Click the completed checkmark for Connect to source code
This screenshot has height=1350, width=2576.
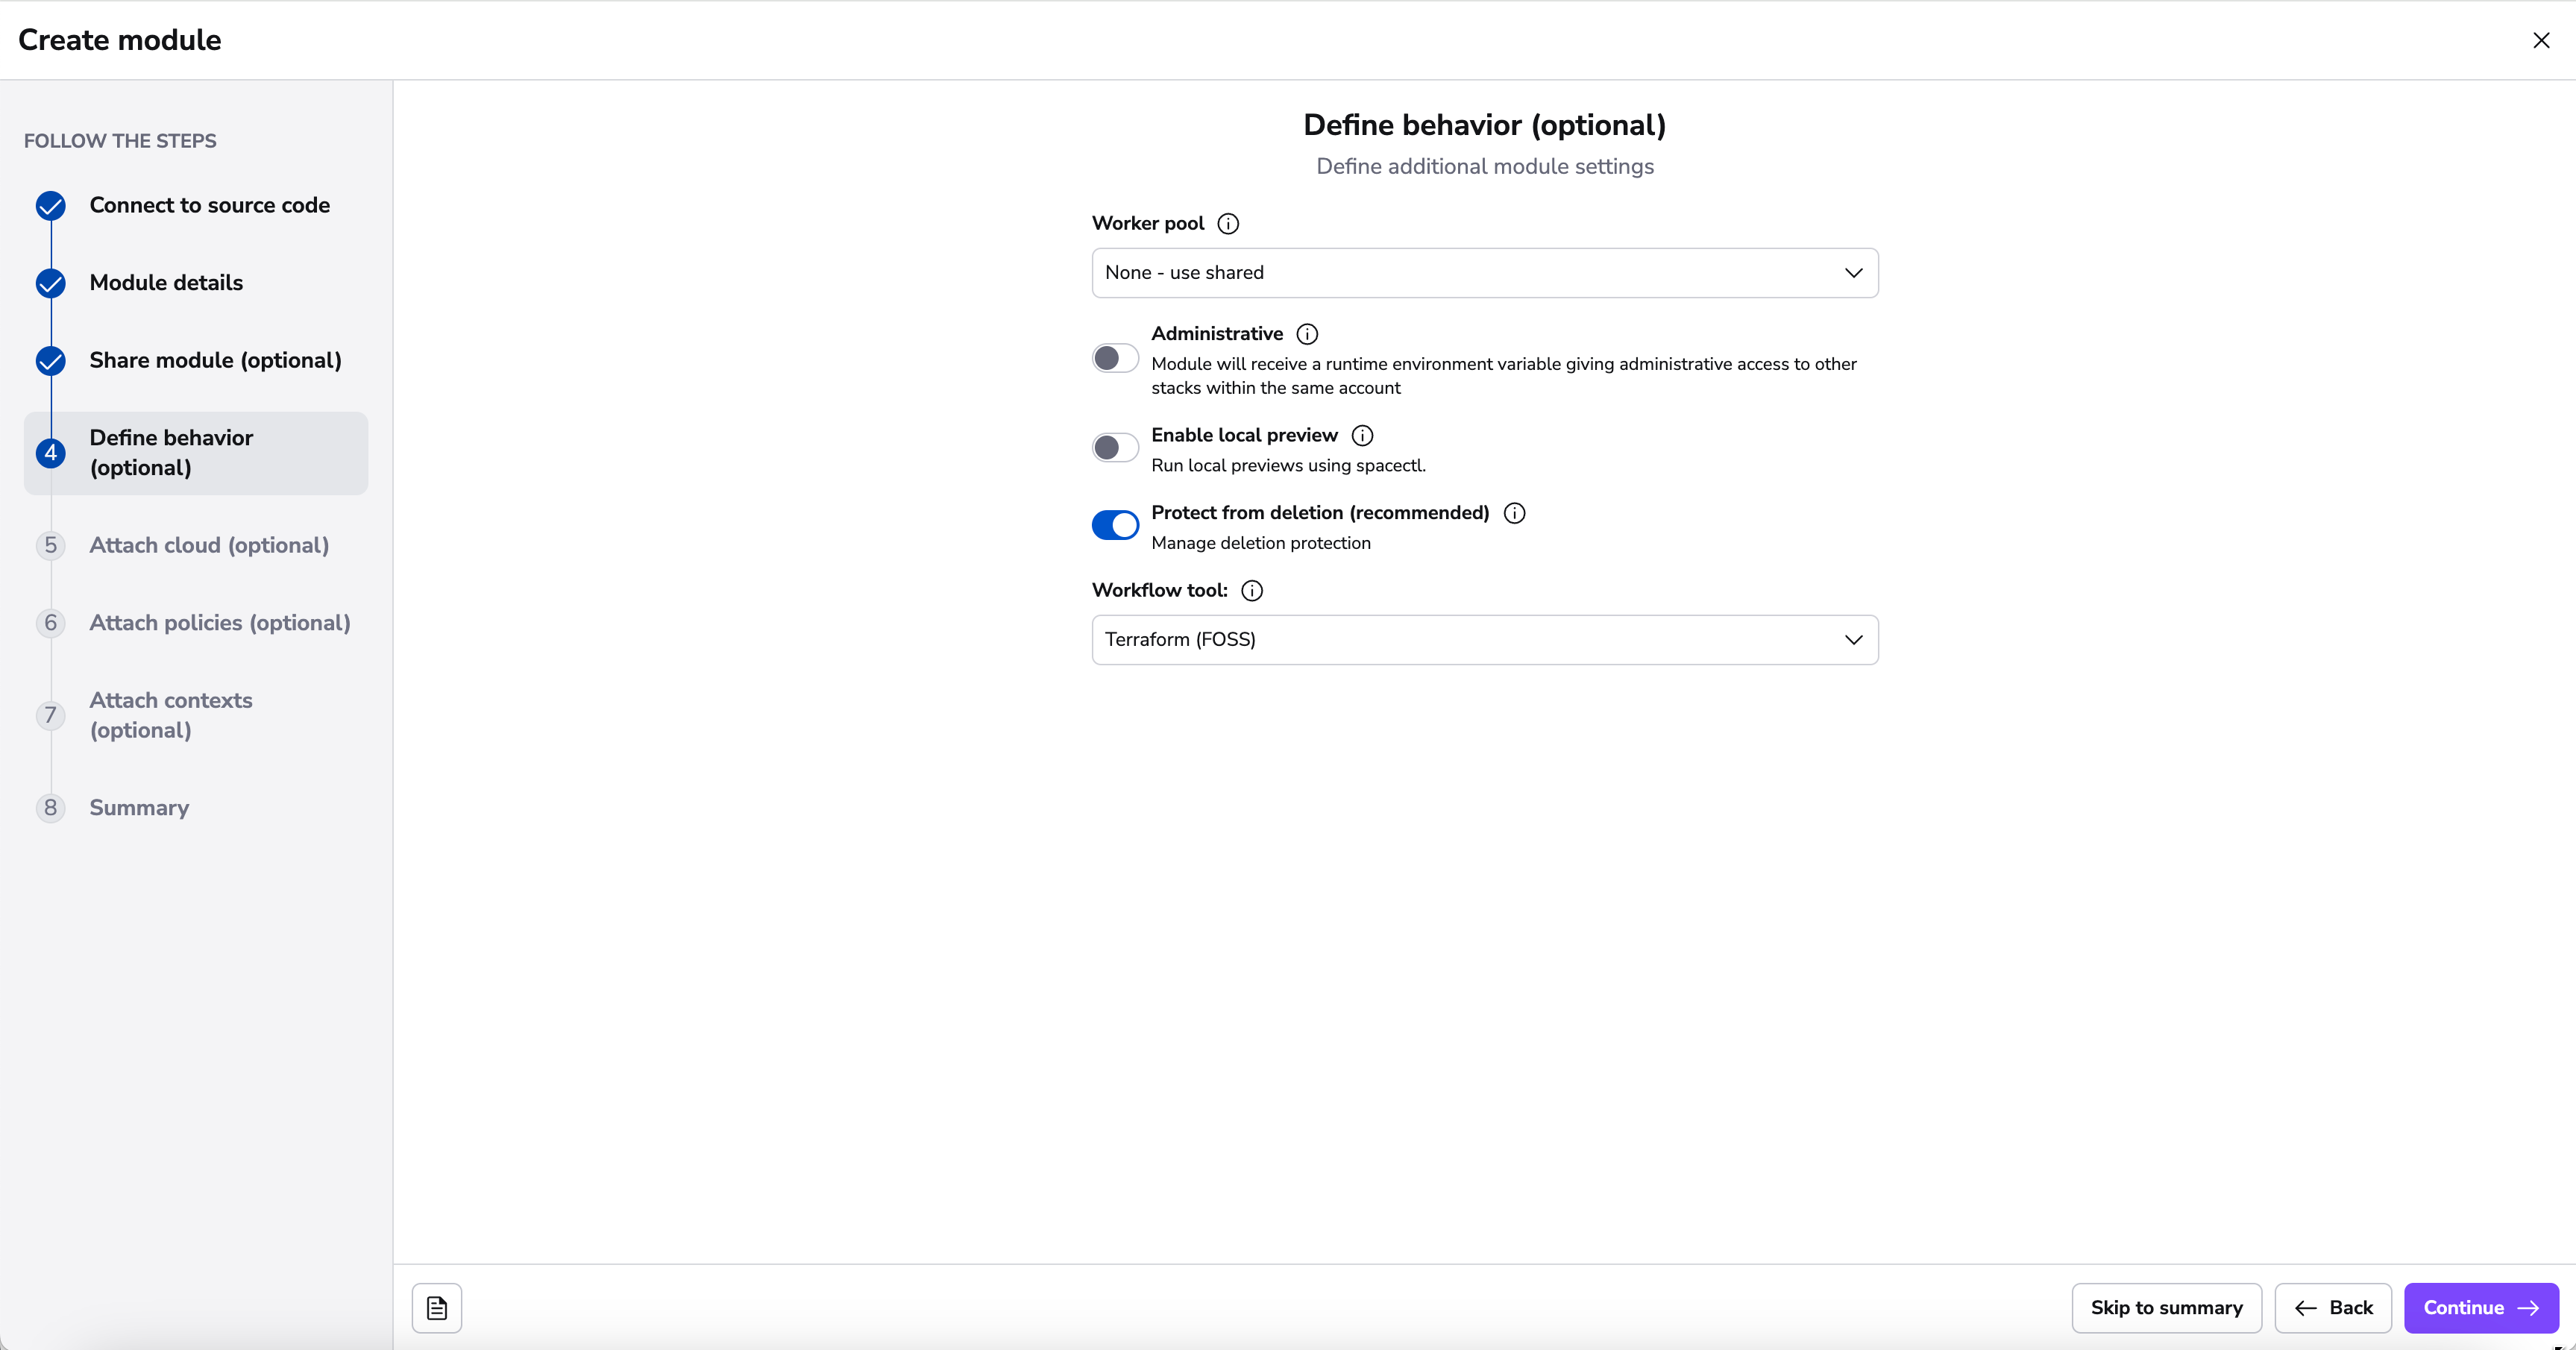coord(51,206)
